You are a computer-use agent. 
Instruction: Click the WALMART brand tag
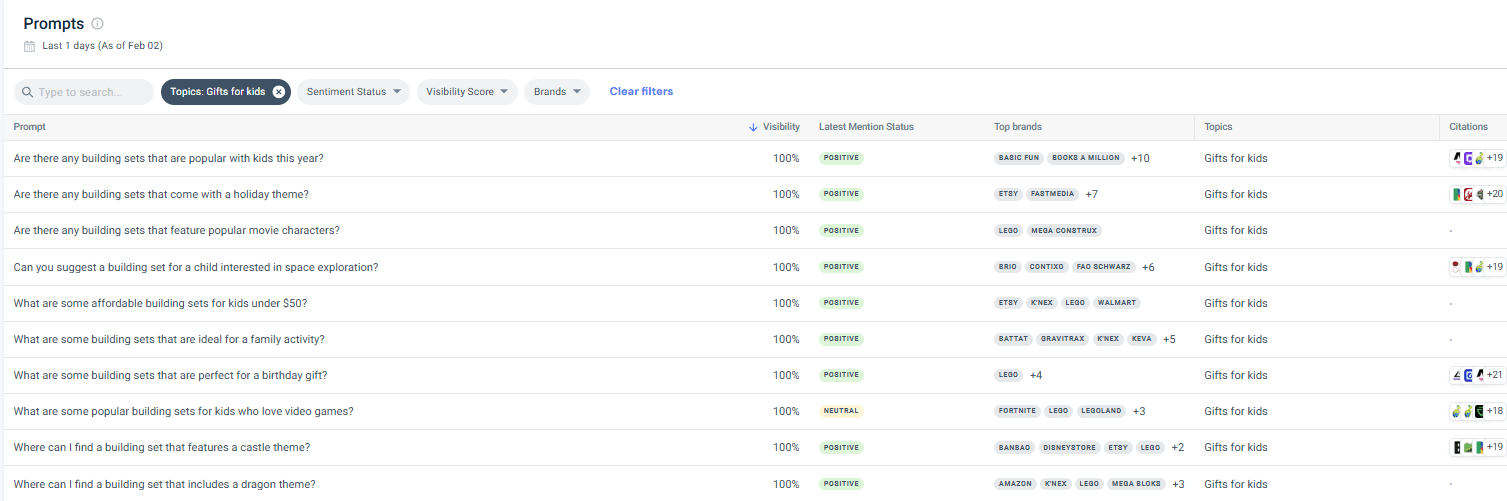click(x=1116, y=303)
